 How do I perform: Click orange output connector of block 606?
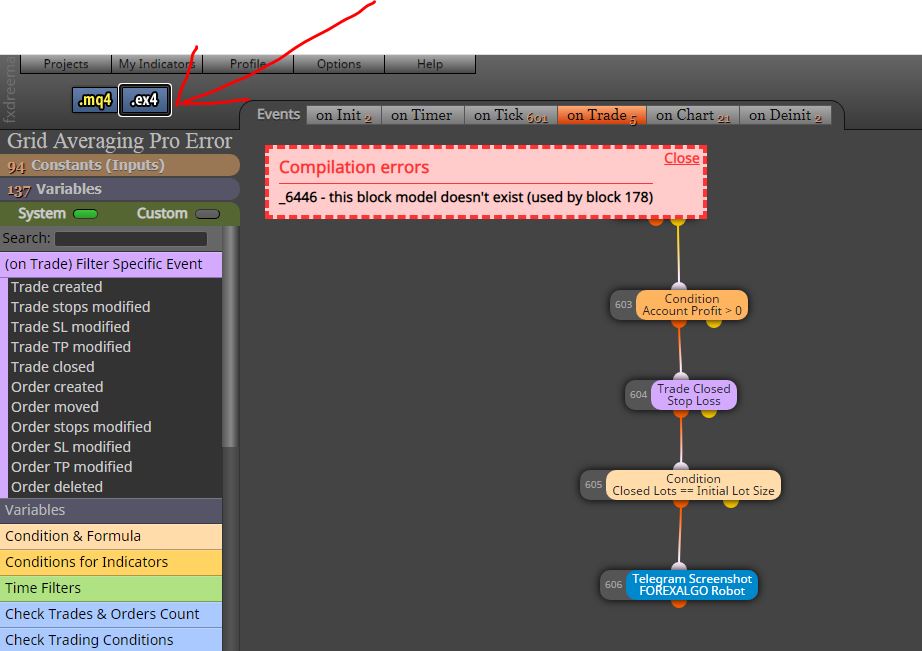click(x=679, y=603)
